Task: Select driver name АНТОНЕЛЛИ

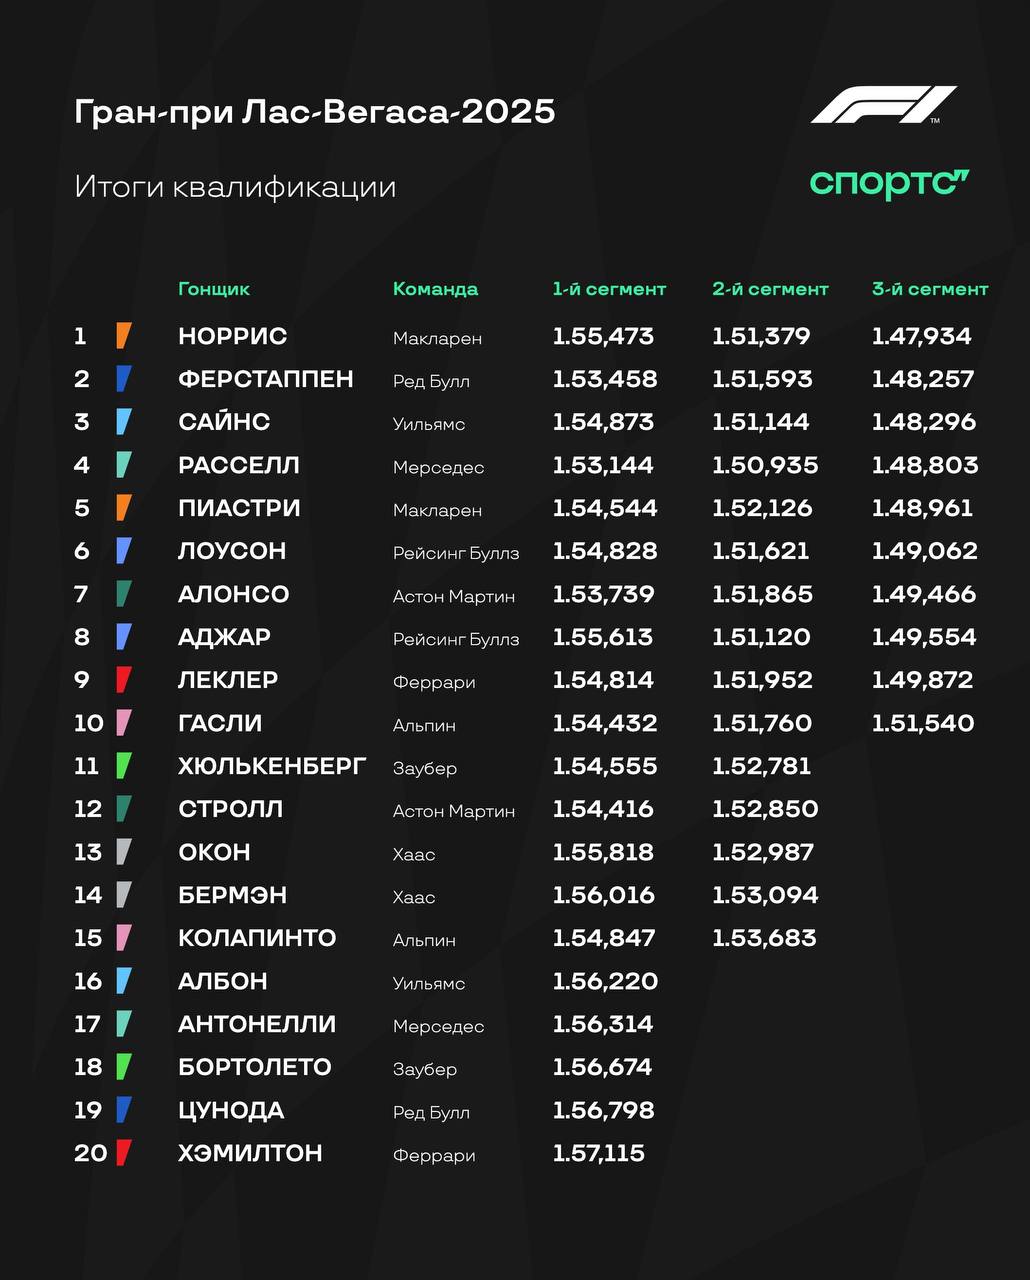Action: click(x=257, y=1024)
